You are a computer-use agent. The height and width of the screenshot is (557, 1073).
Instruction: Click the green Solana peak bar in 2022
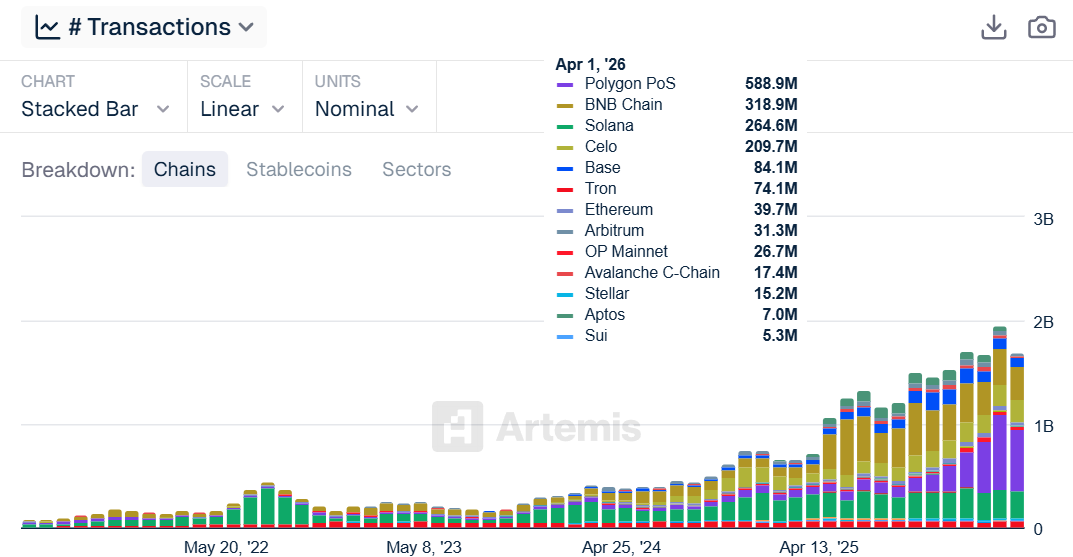click(x=268, y=505)
